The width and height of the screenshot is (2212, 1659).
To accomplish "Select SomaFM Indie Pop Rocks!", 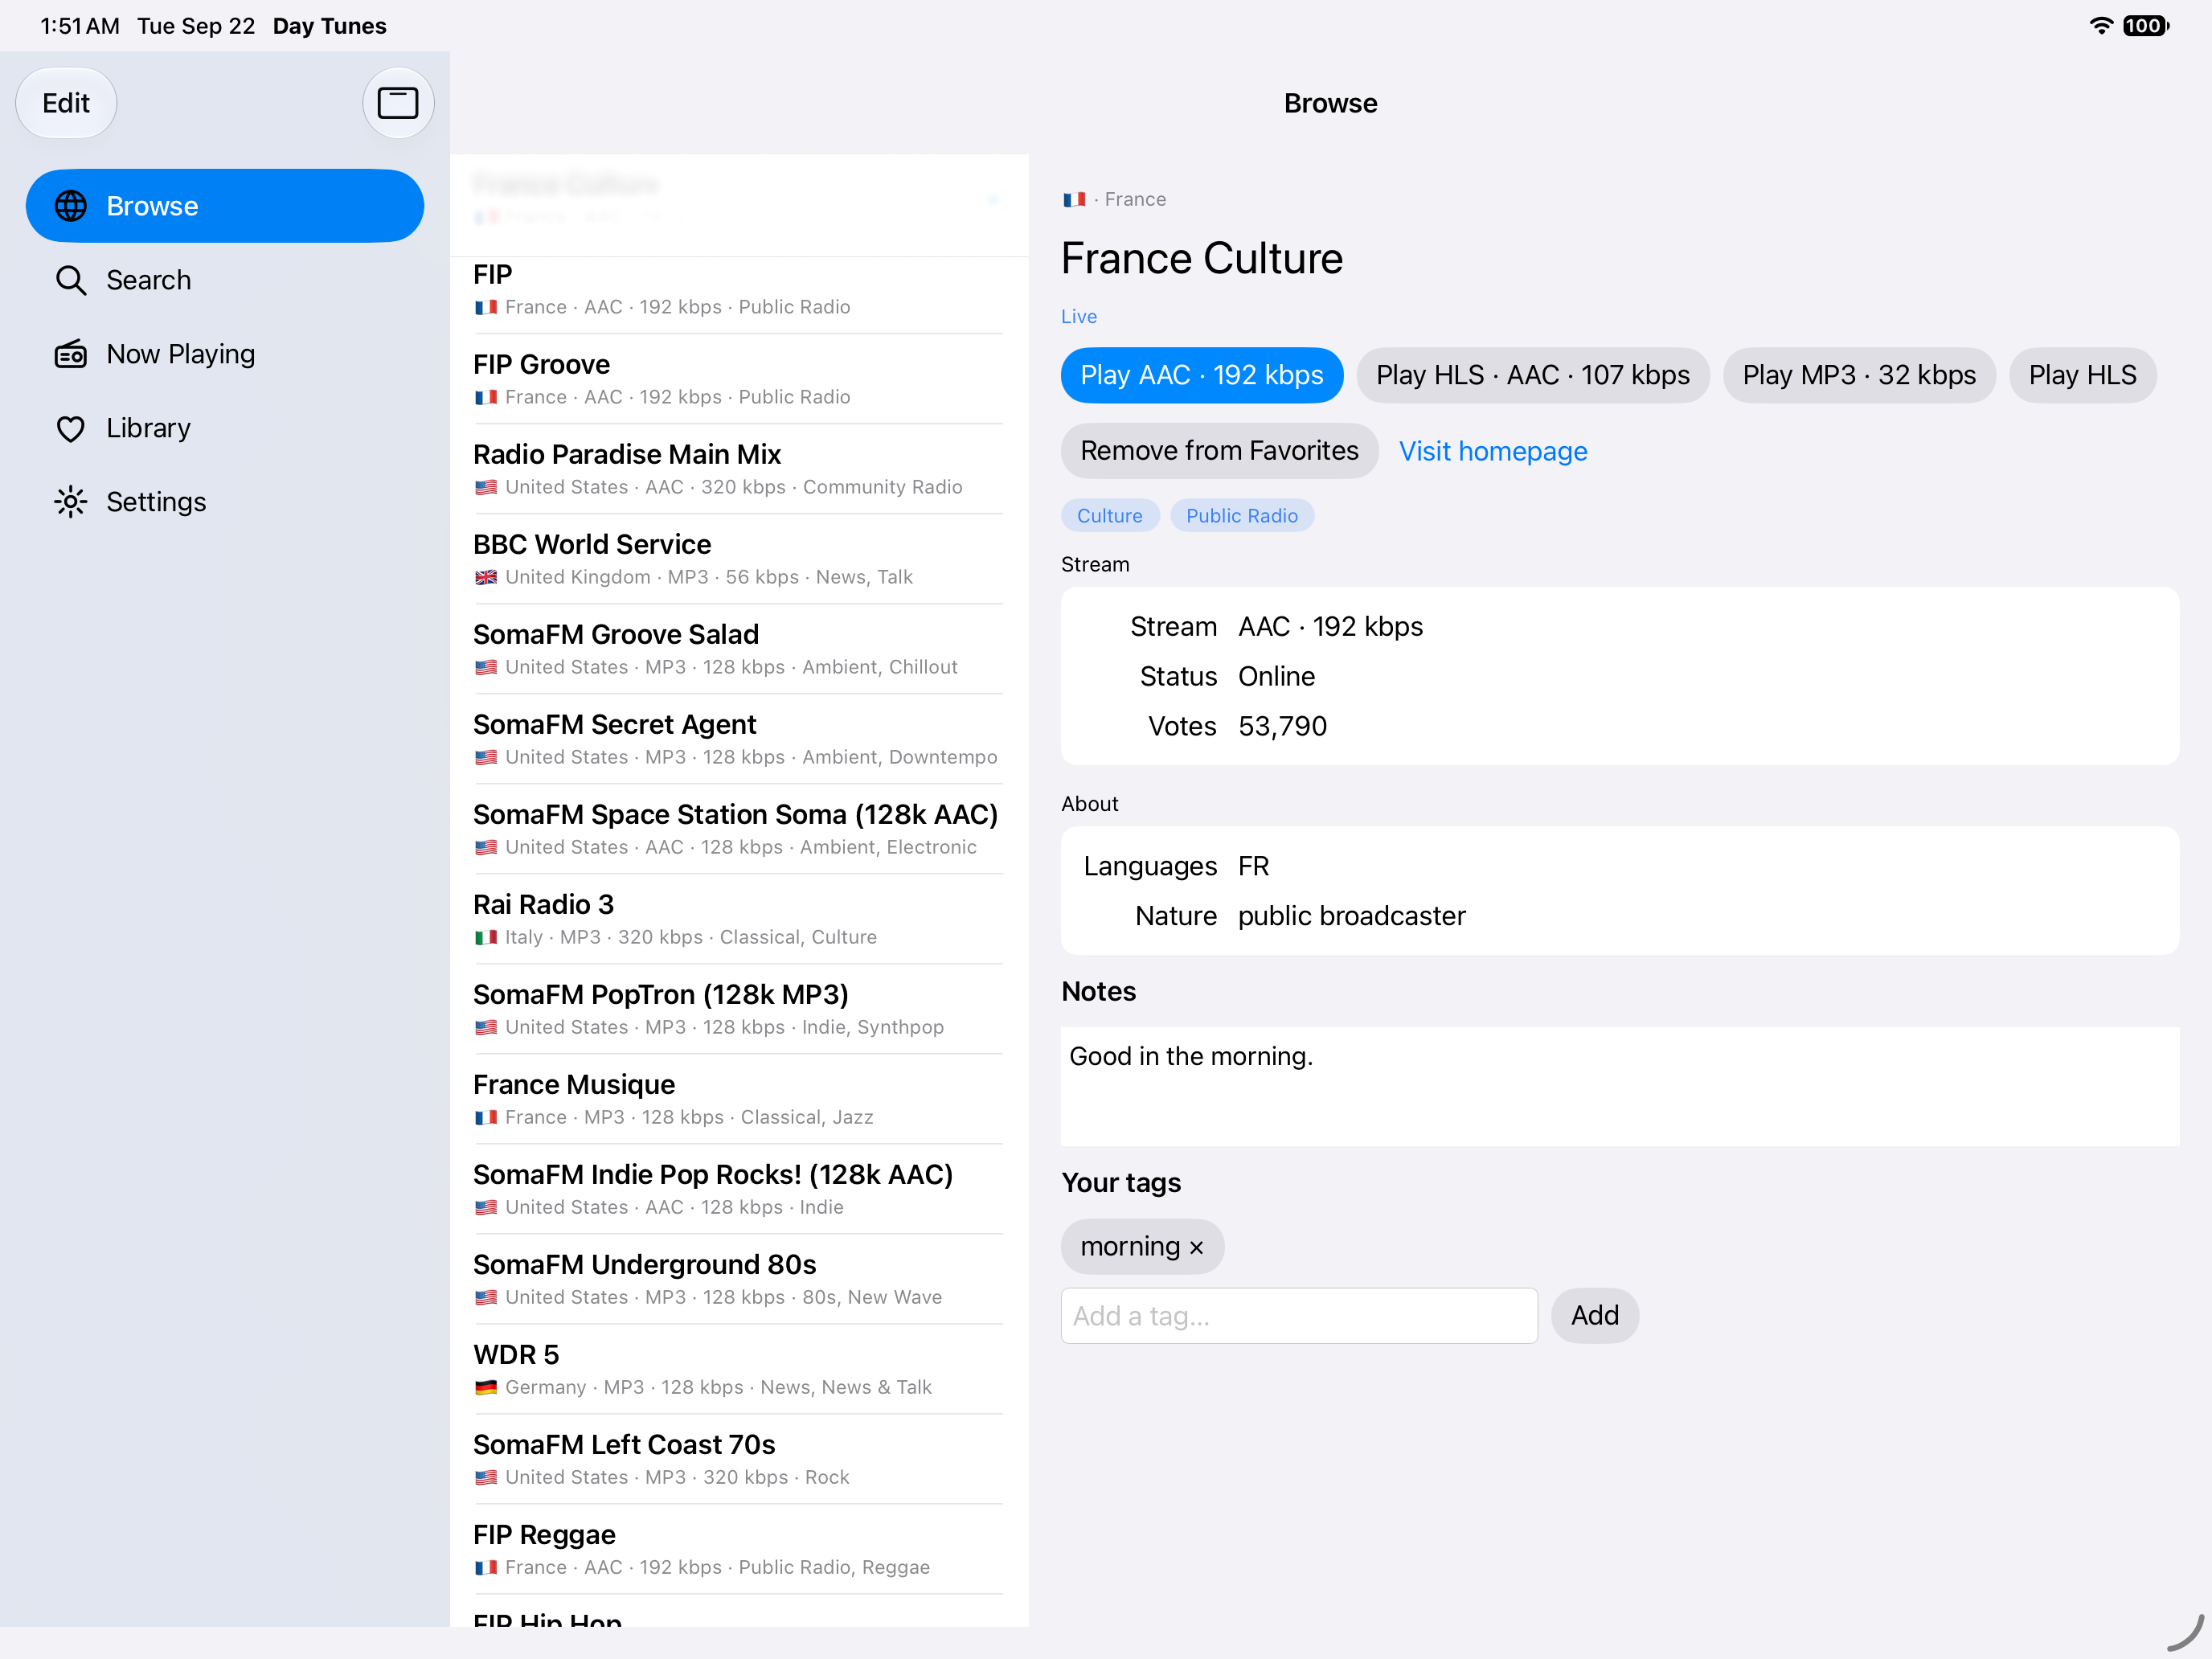I will [x=738, y=1189].
